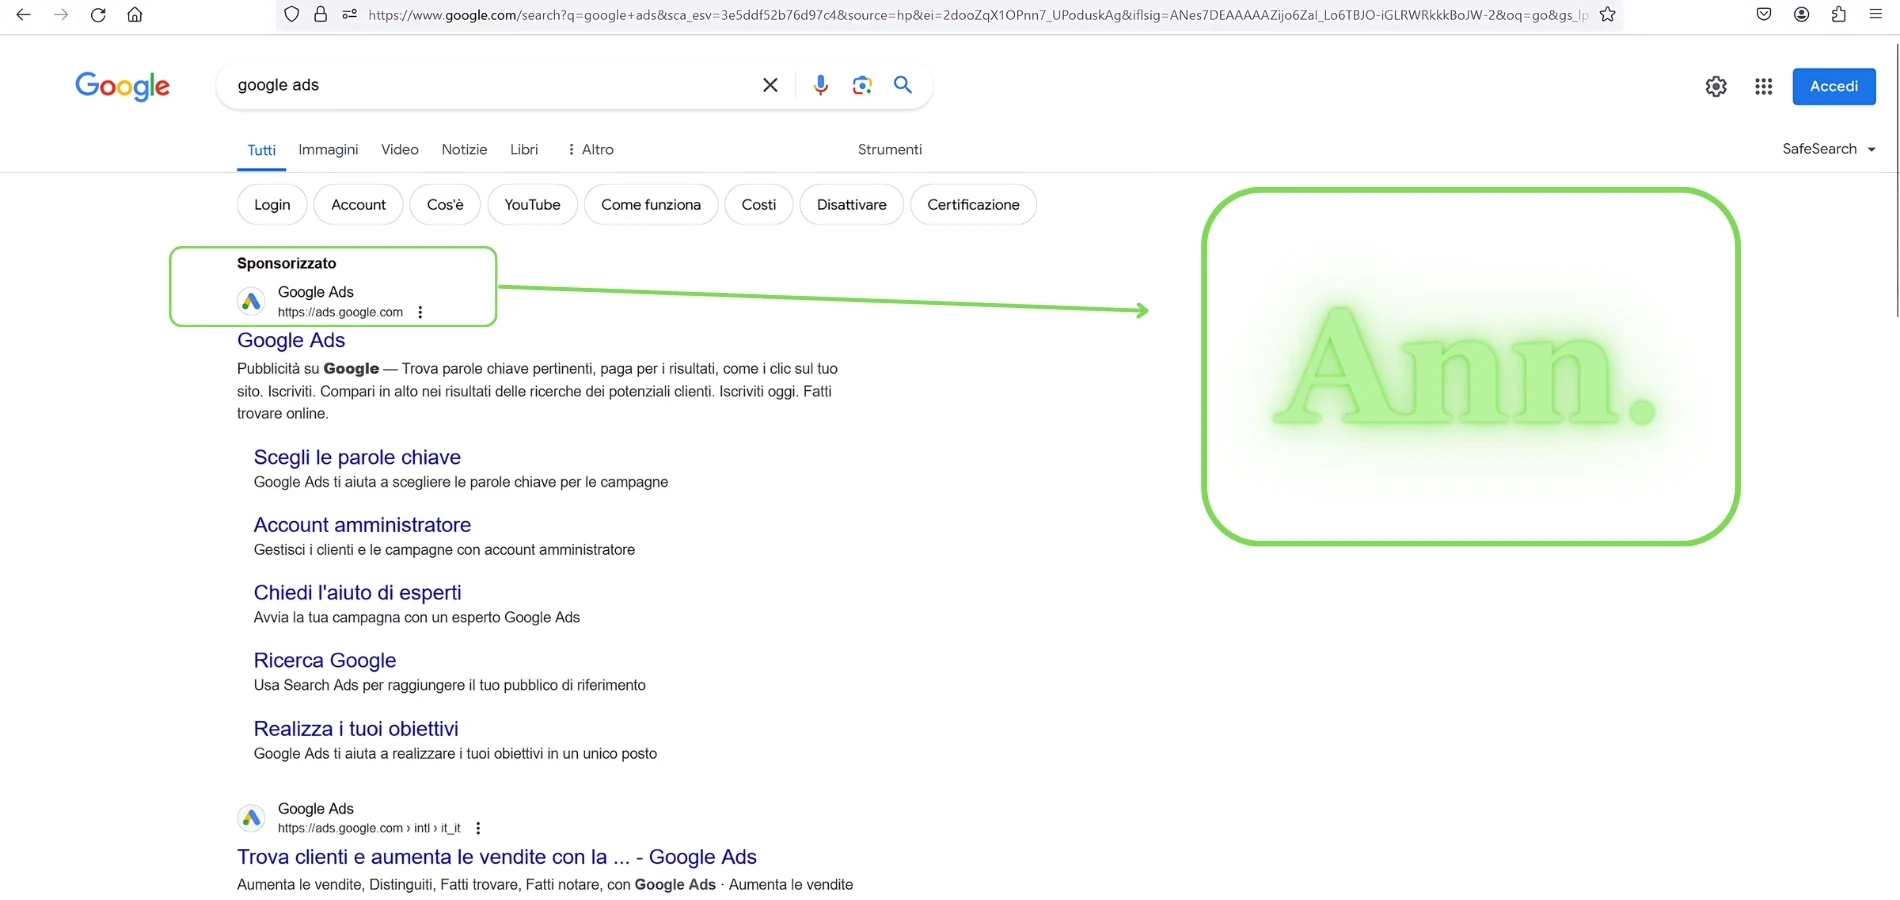Open Account amministratore sitelink
Image resolution: width=1900 pixels, height=900 pixels.
click(362, 525)
